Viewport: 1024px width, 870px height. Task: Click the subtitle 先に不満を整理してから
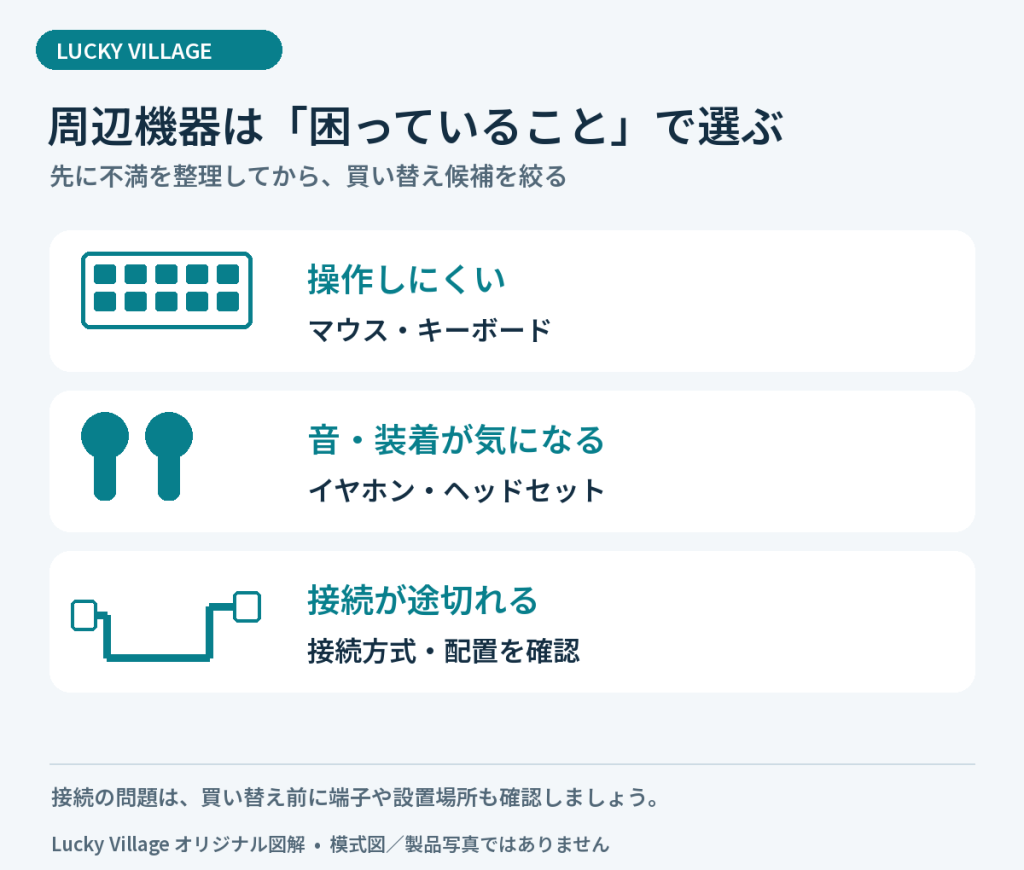(308, 176)
